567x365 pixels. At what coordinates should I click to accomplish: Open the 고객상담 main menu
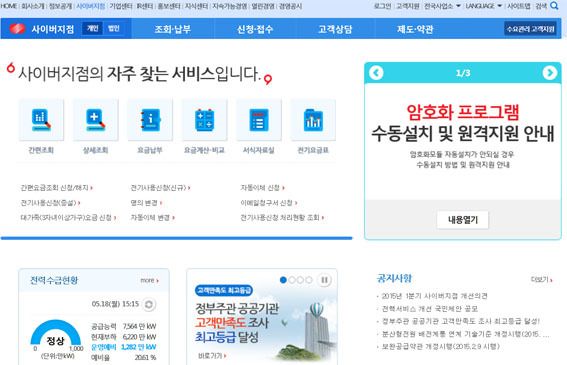pyautogui.click(x=335, y=29)
